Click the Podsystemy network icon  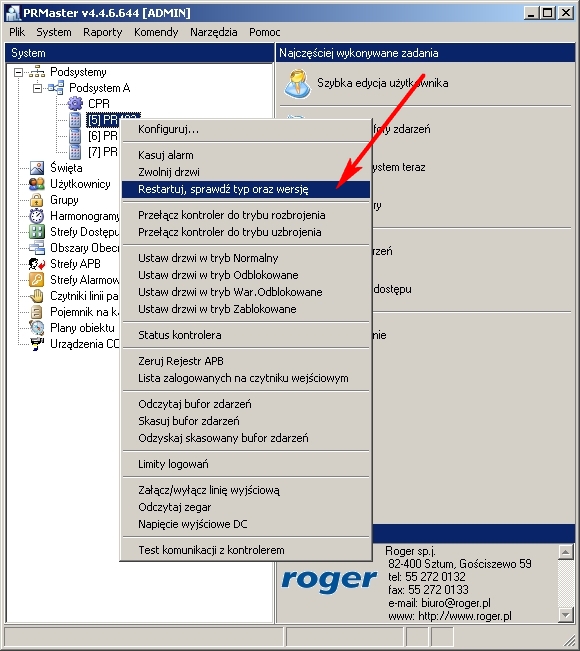pyautogui.click(x=37, y=72)
